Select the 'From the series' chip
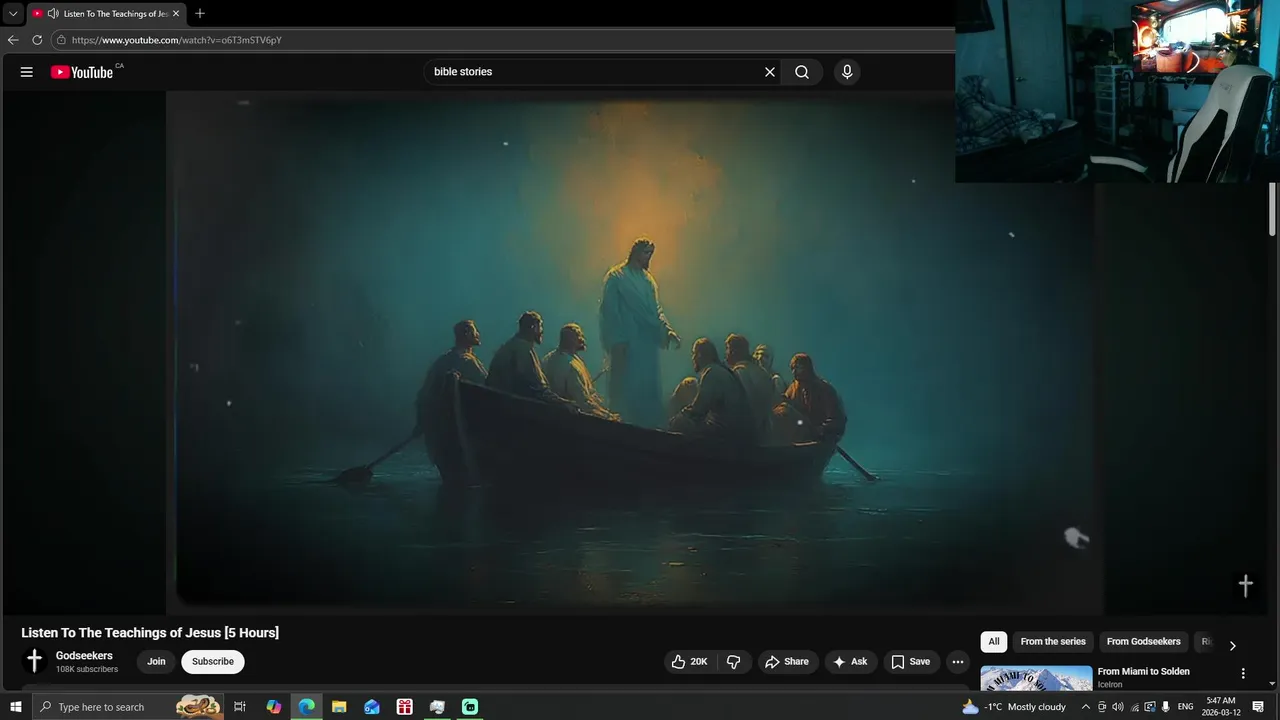The width and height of the screenshot is (1280, 720). 1053,642
